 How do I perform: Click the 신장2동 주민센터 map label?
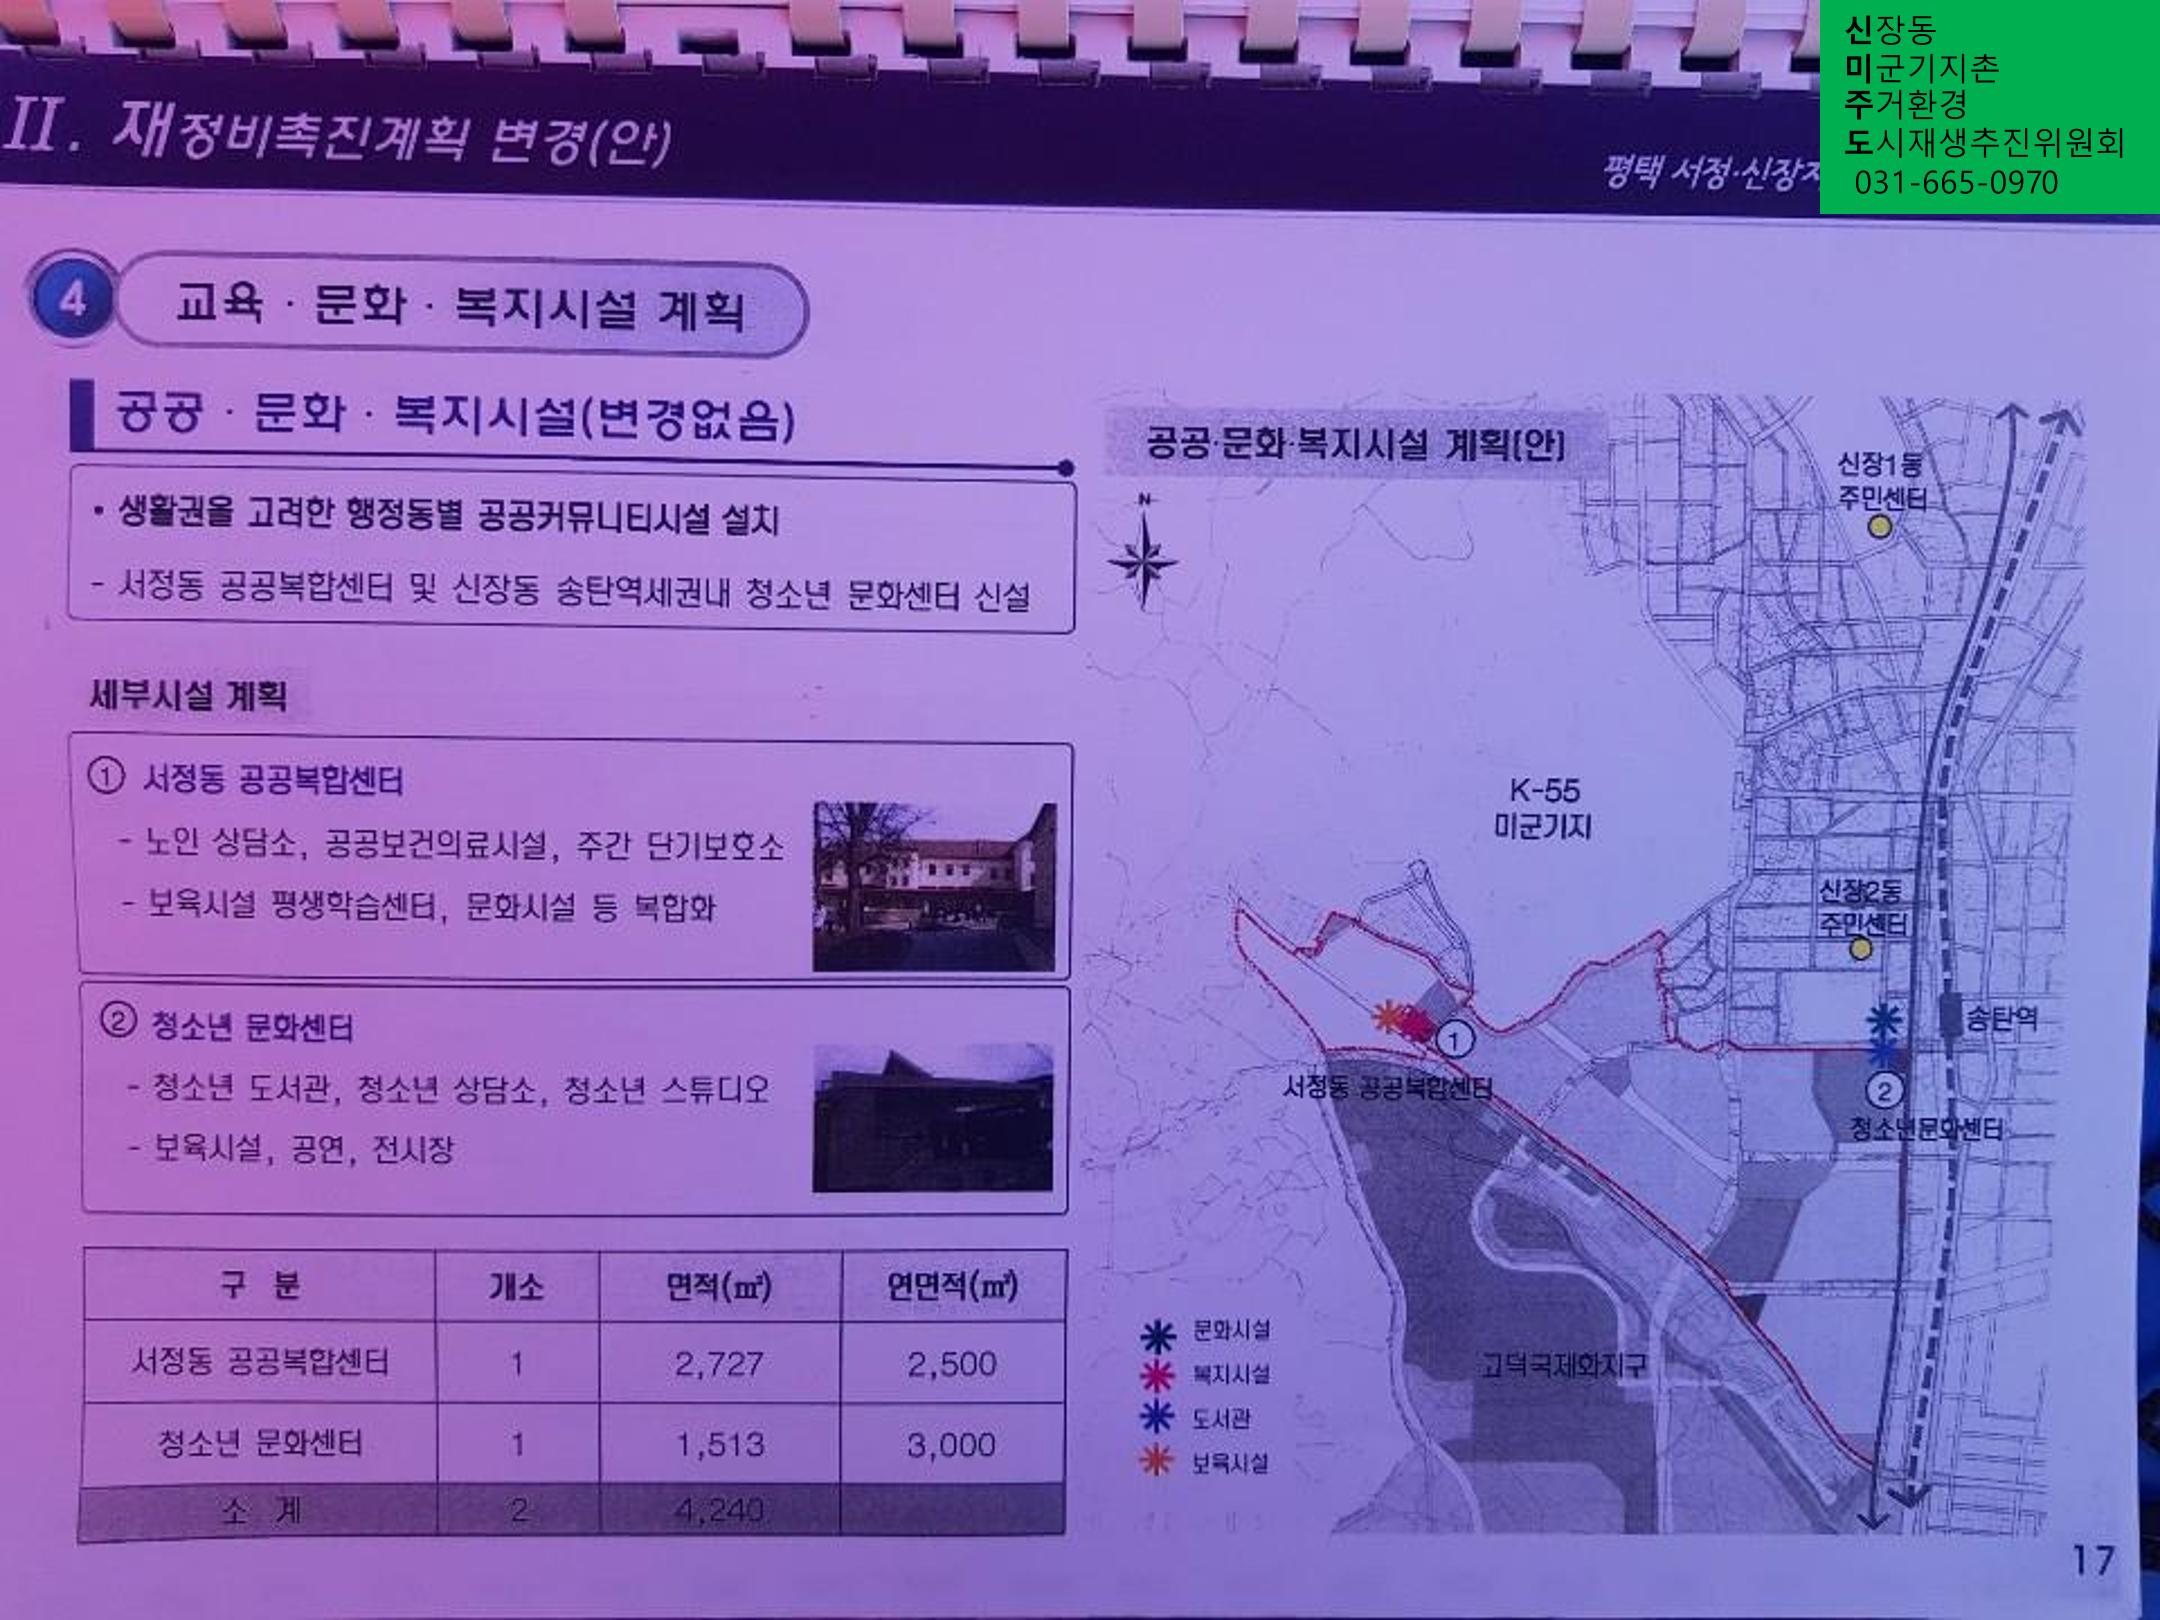(1863, 906)
